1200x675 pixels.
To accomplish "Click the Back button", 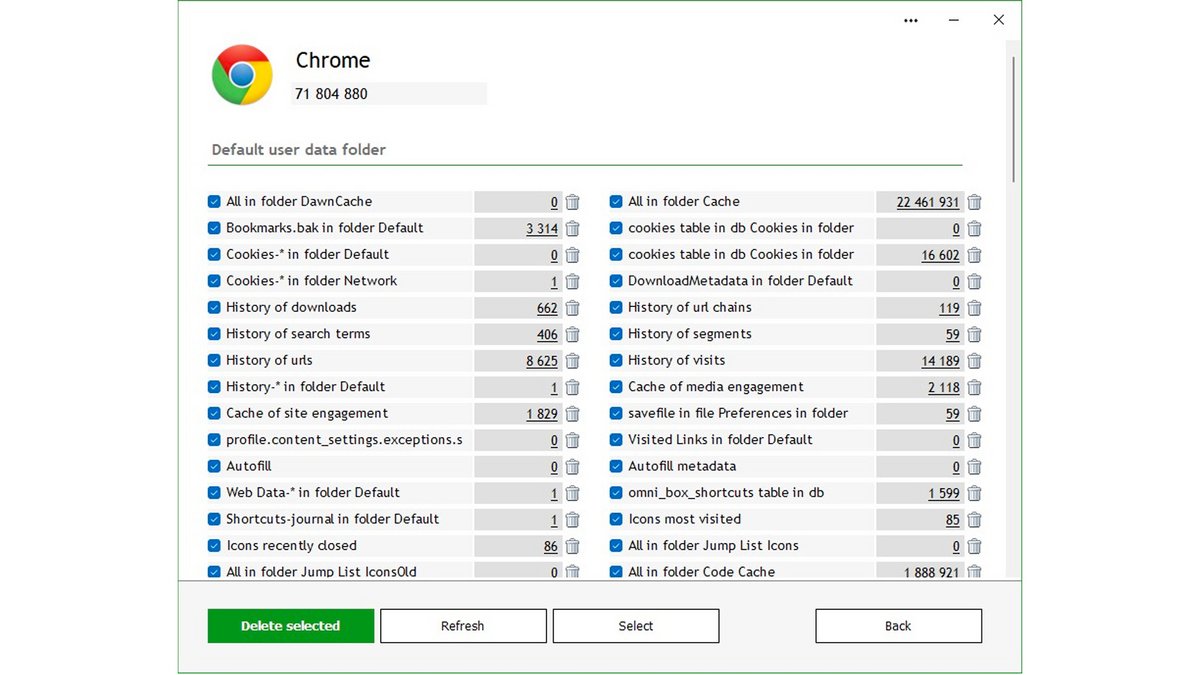I will pos(897,625).
